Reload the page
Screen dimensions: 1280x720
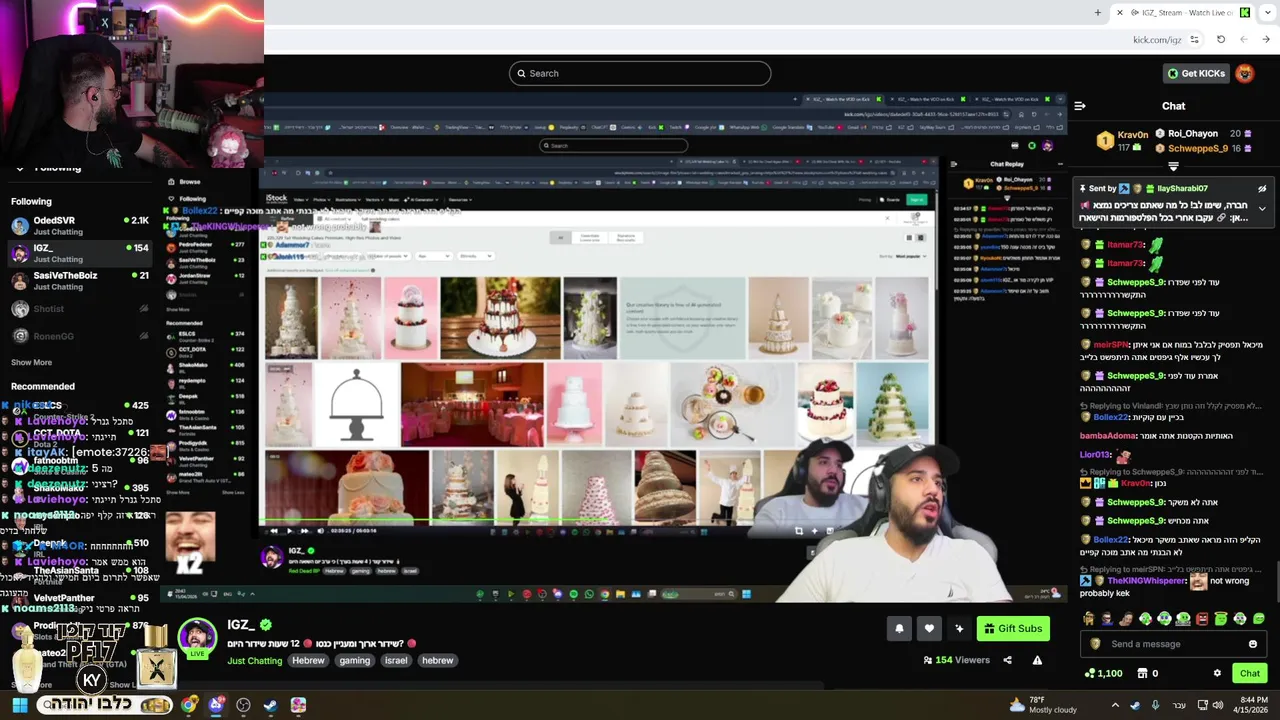tap(1220, 40)
